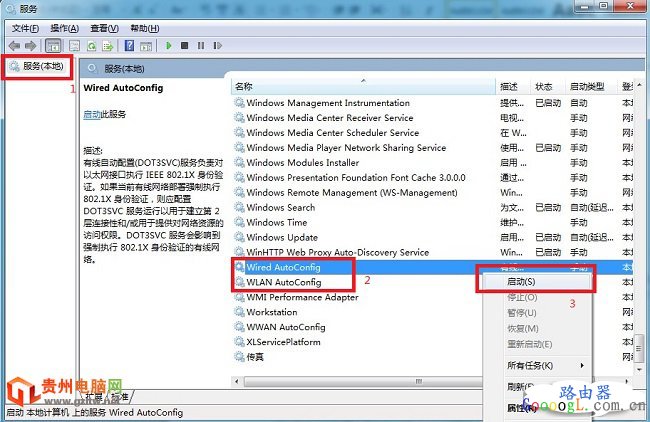Open the 文件(F) menu
650x422 pixels.
click(24, 29)
